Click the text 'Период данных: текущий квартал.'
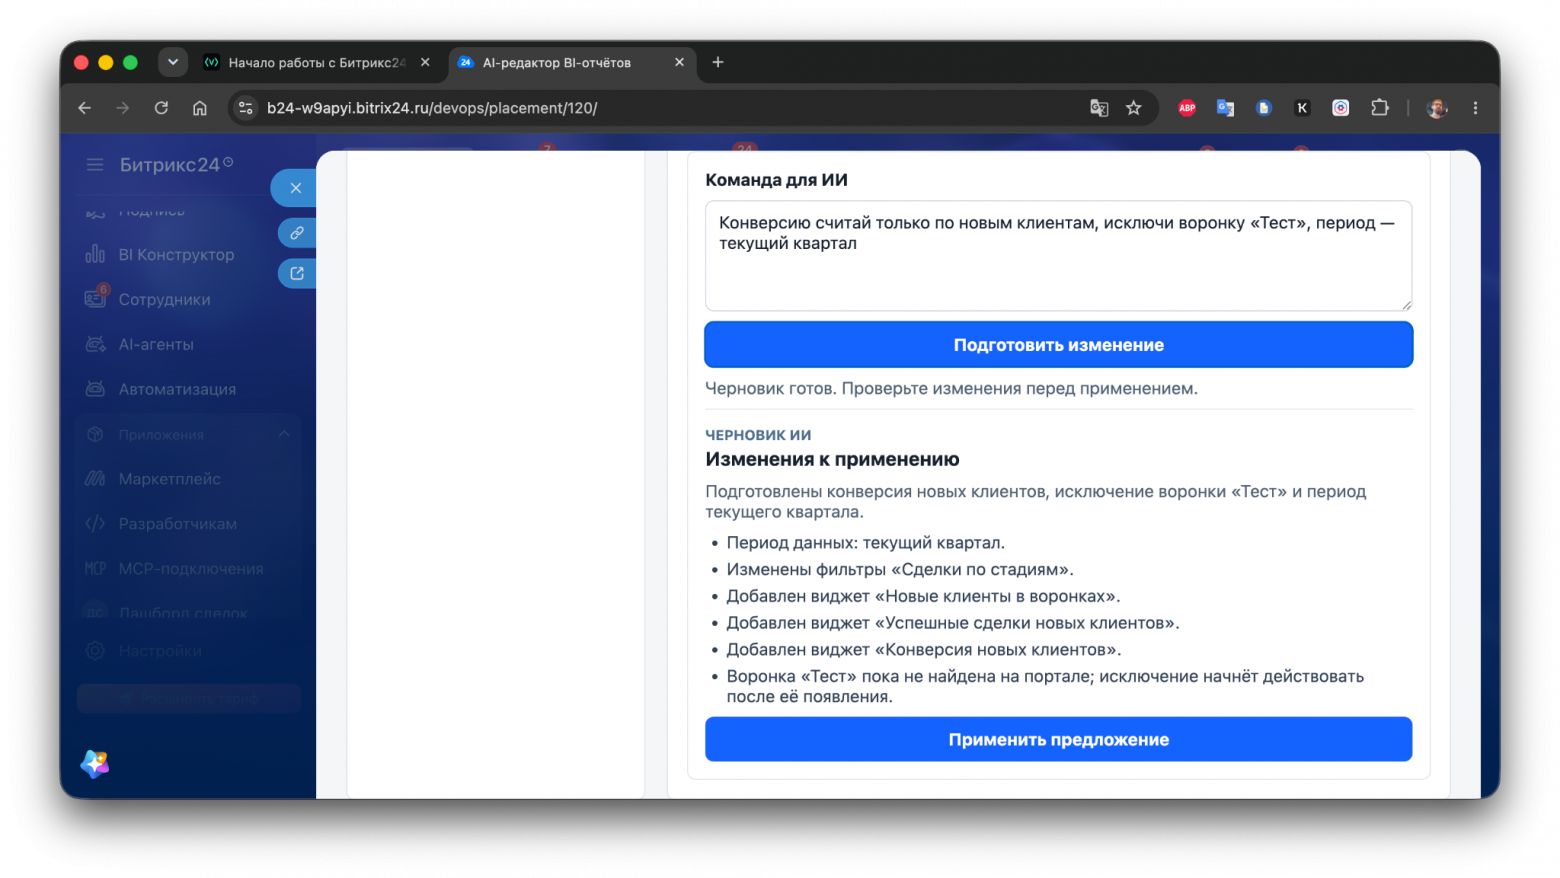The width and height of the screenshot is (1560, 878). 866,543
